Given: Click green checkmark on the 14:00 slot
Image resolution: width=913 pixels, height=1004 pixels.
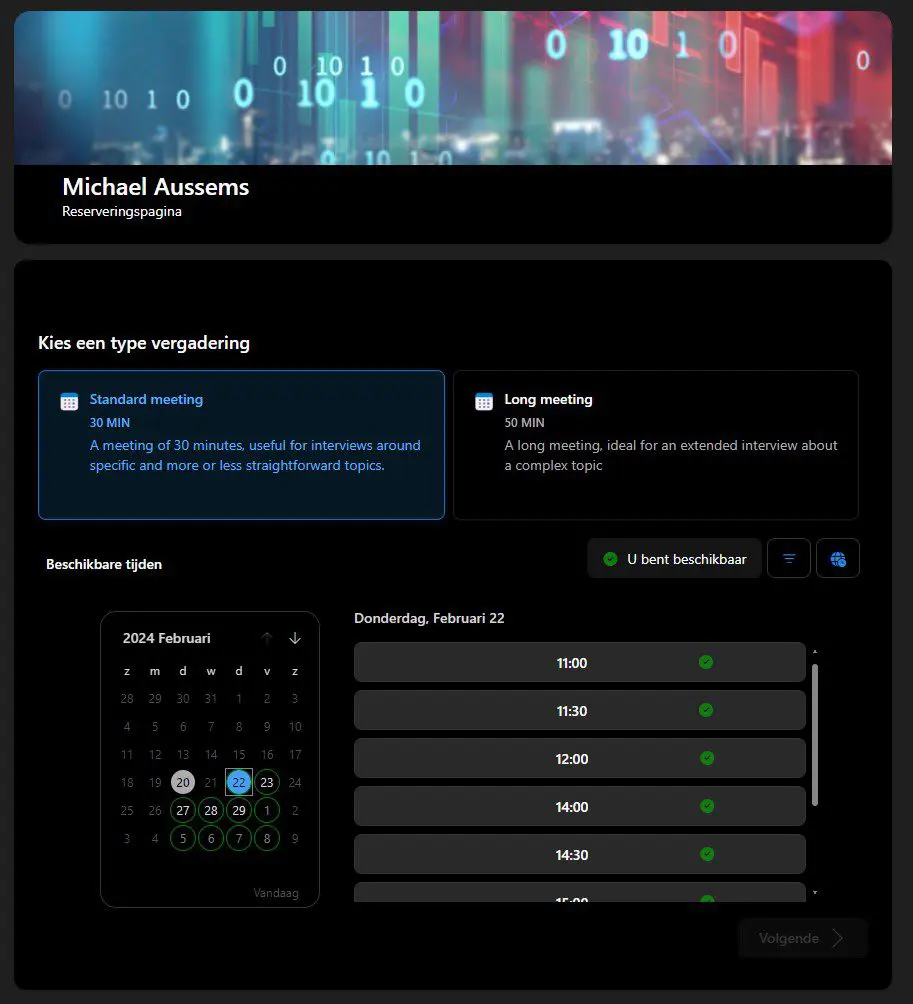Looking at the screenshot, I should [x=707, y=806].
